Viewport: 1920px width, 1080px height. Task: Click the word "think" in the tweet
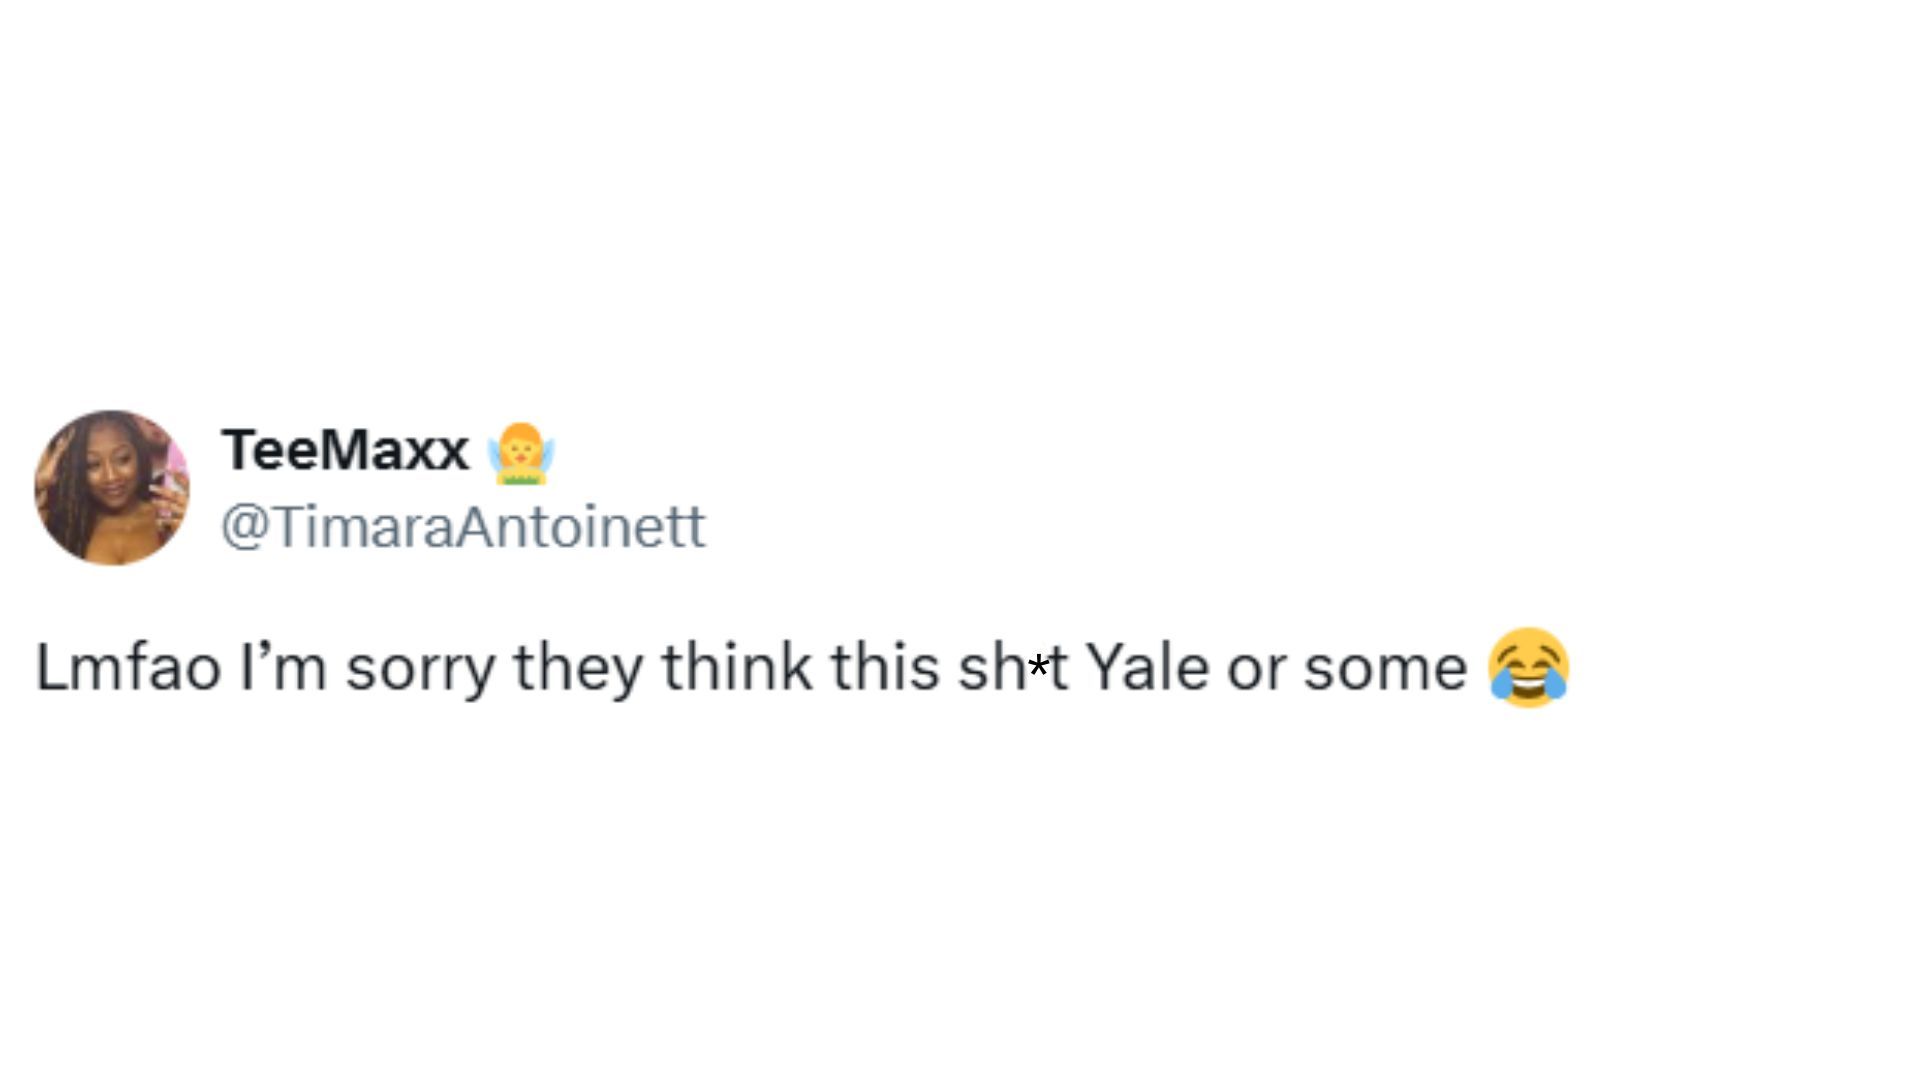(736, 667)
